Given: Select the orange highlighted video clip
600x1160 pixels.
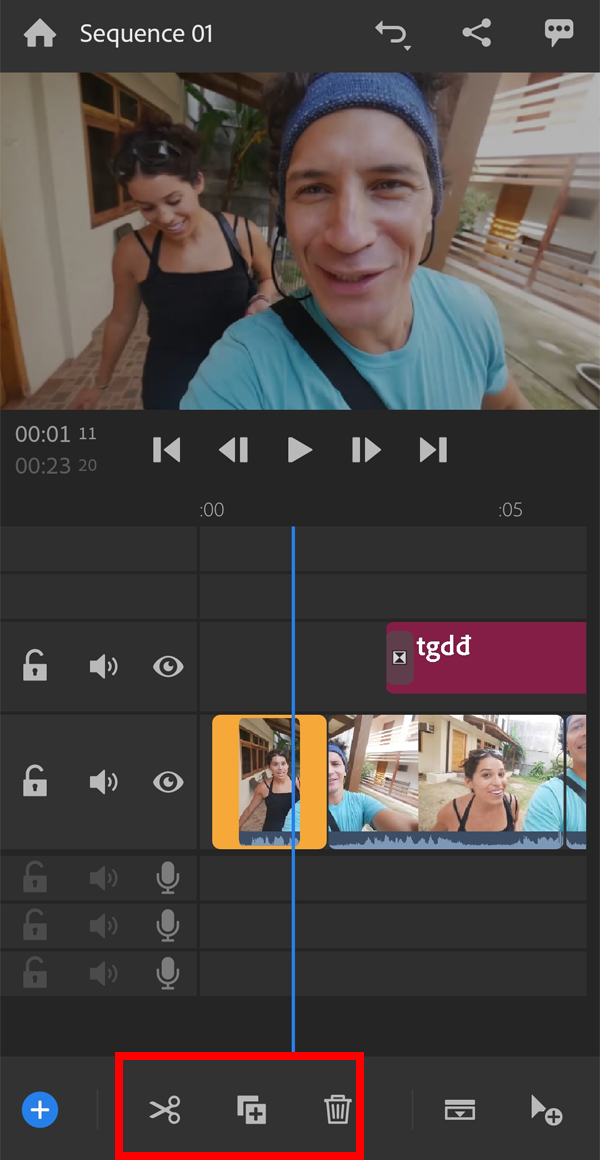Looking at the screenshot, I should pos(269,781).
